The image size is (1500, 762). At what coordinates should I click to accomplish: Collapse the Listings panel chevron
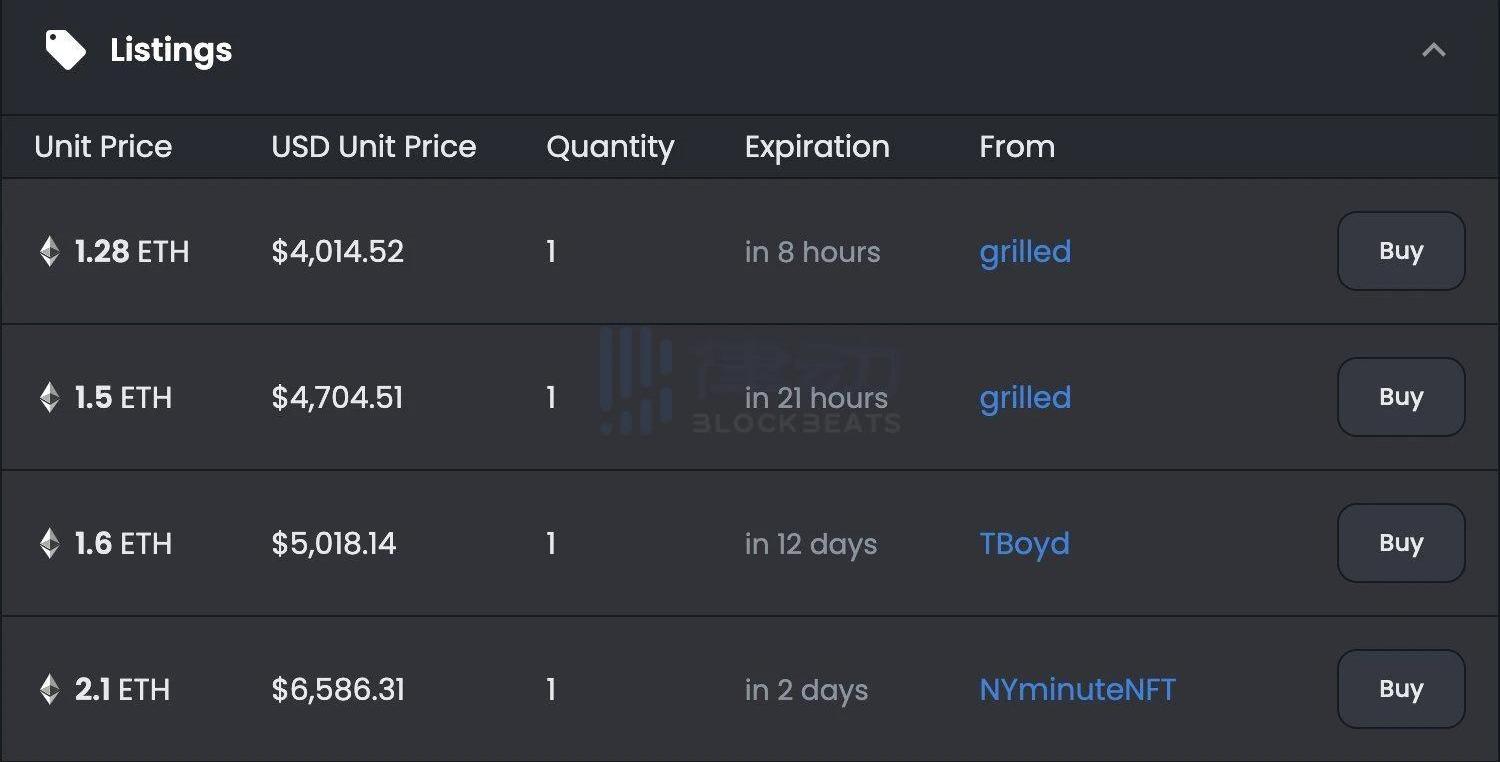coord(1434,50)
